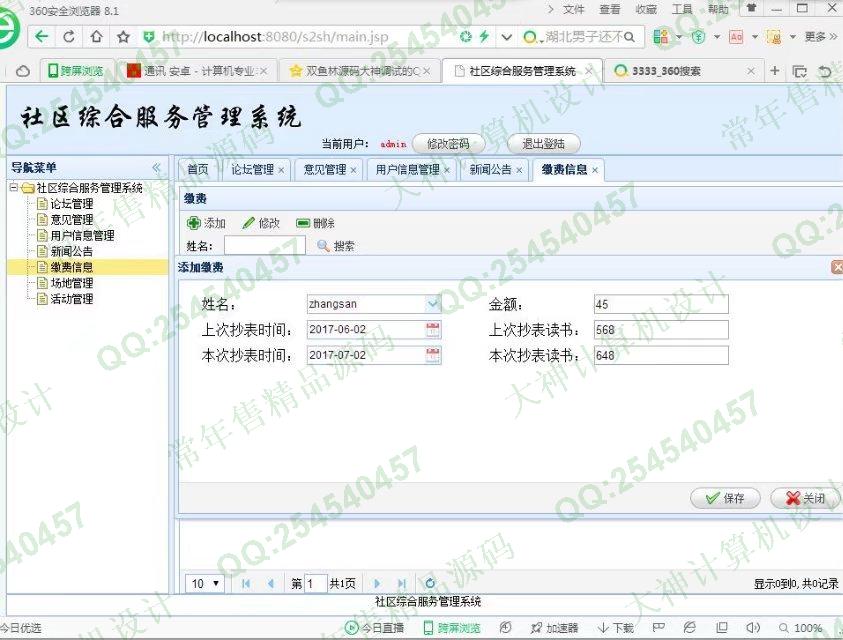Click the green shield security icon
Screen dimensions: 843x640
[149, 37]
